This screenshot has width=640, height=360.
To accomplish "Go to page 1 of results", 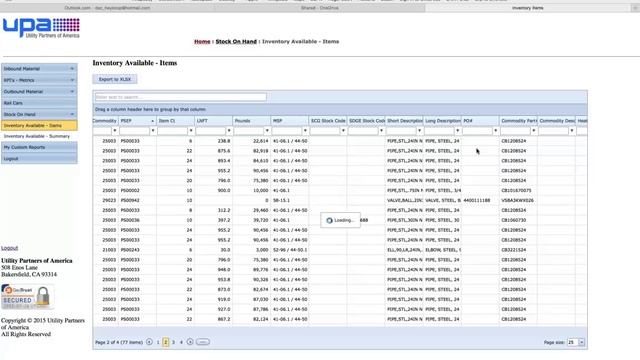I will (x=158, y=342).
